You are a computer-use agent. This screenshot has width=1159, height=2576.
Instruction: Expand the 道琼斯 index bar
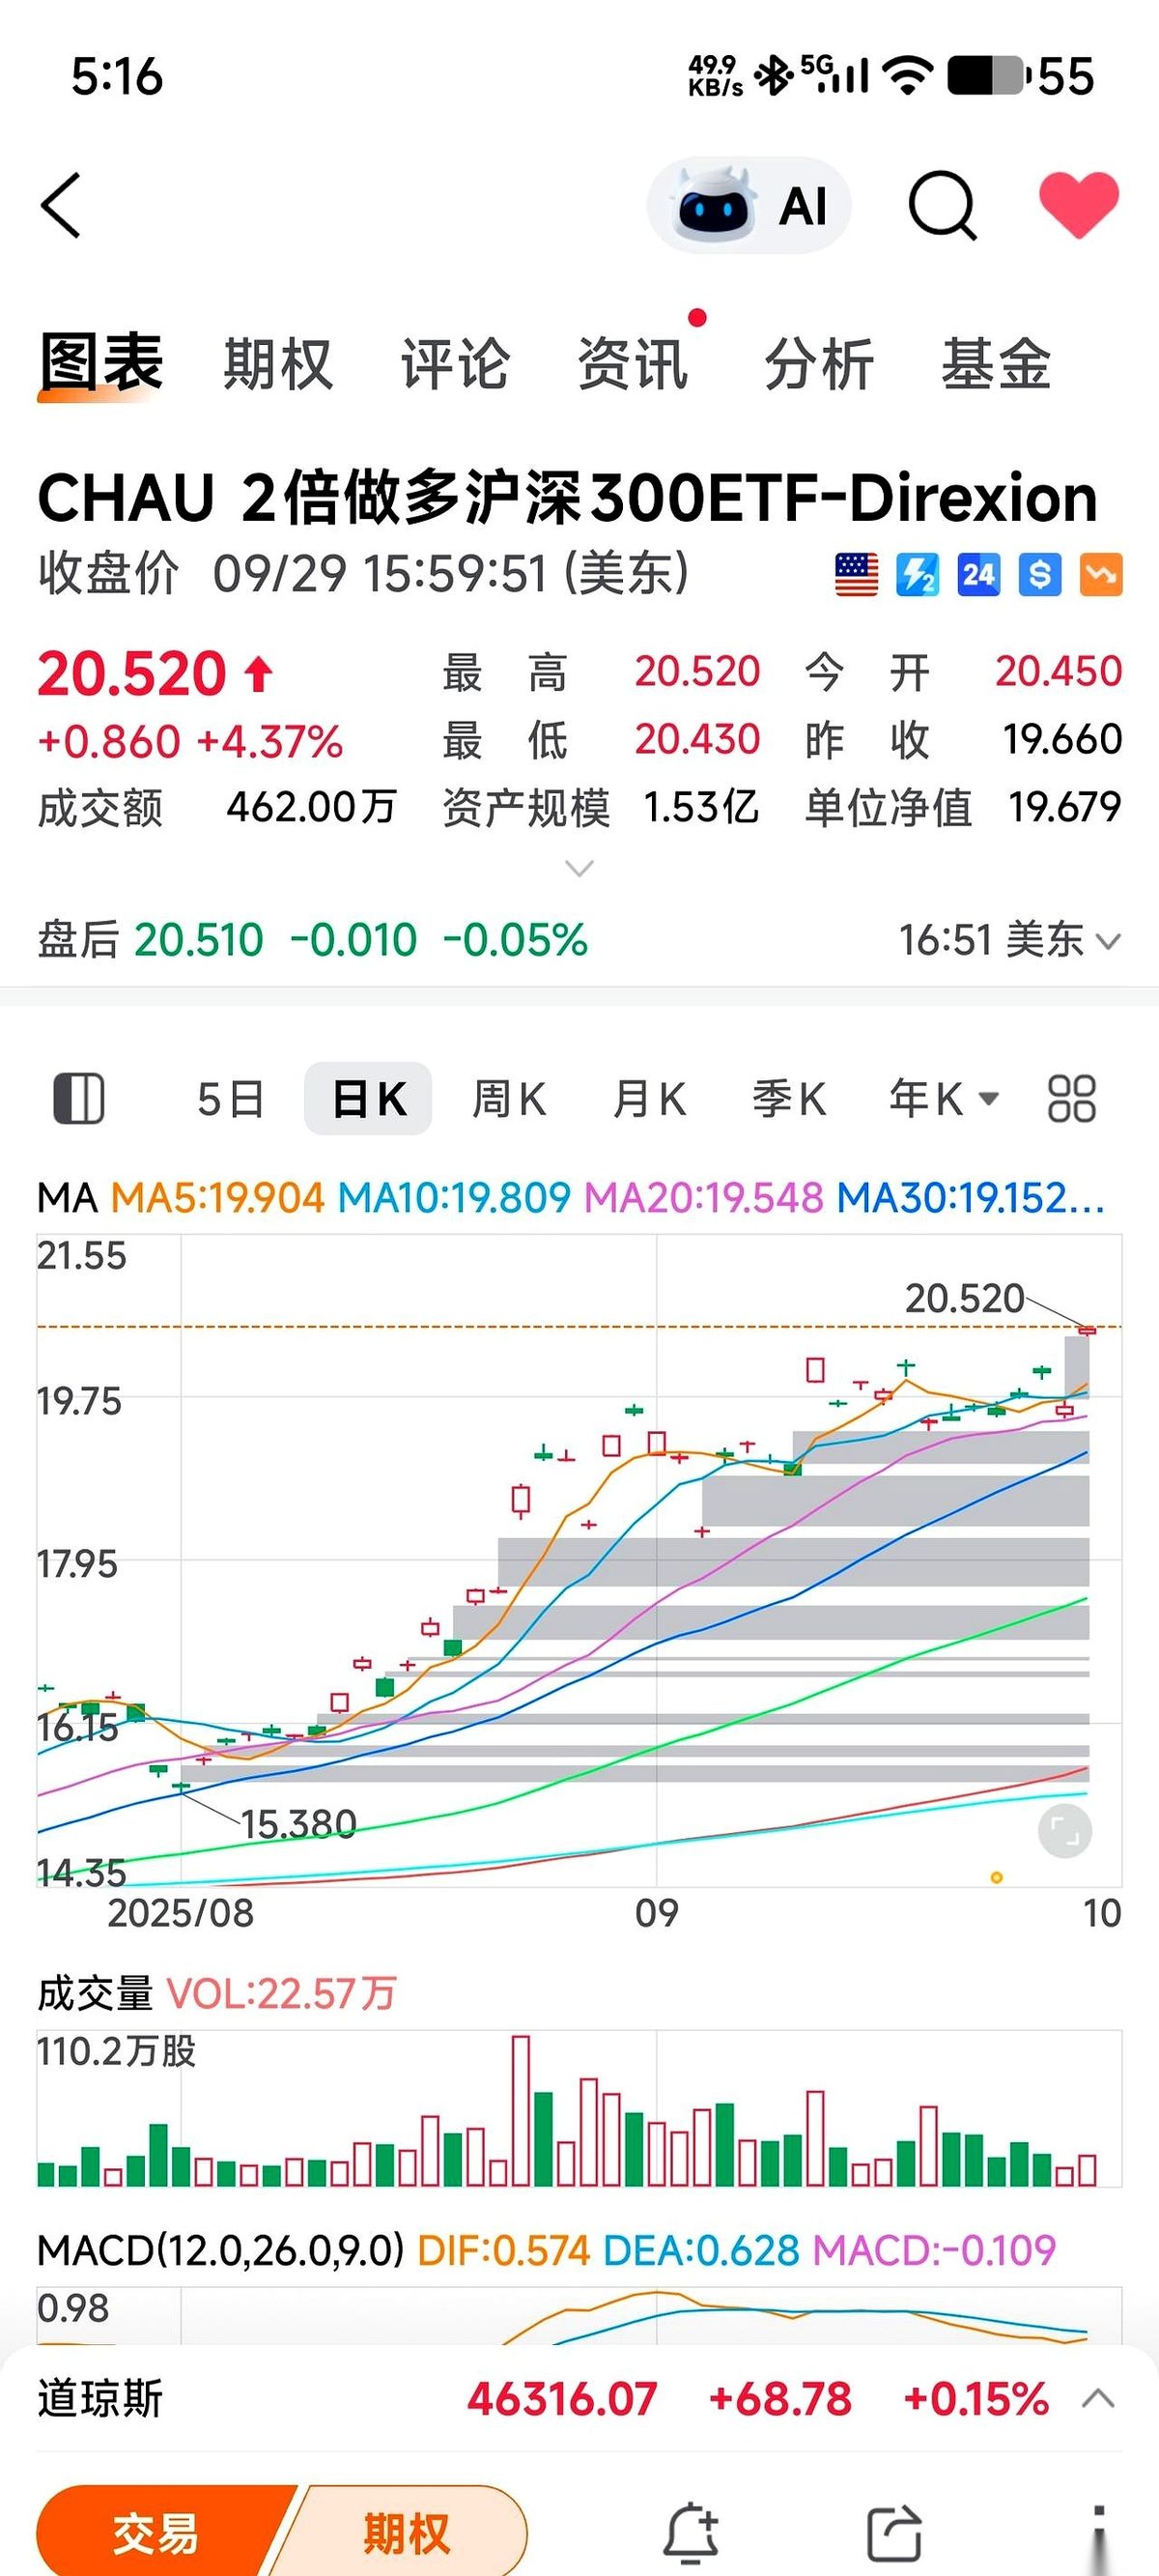click(1098, 2399)
